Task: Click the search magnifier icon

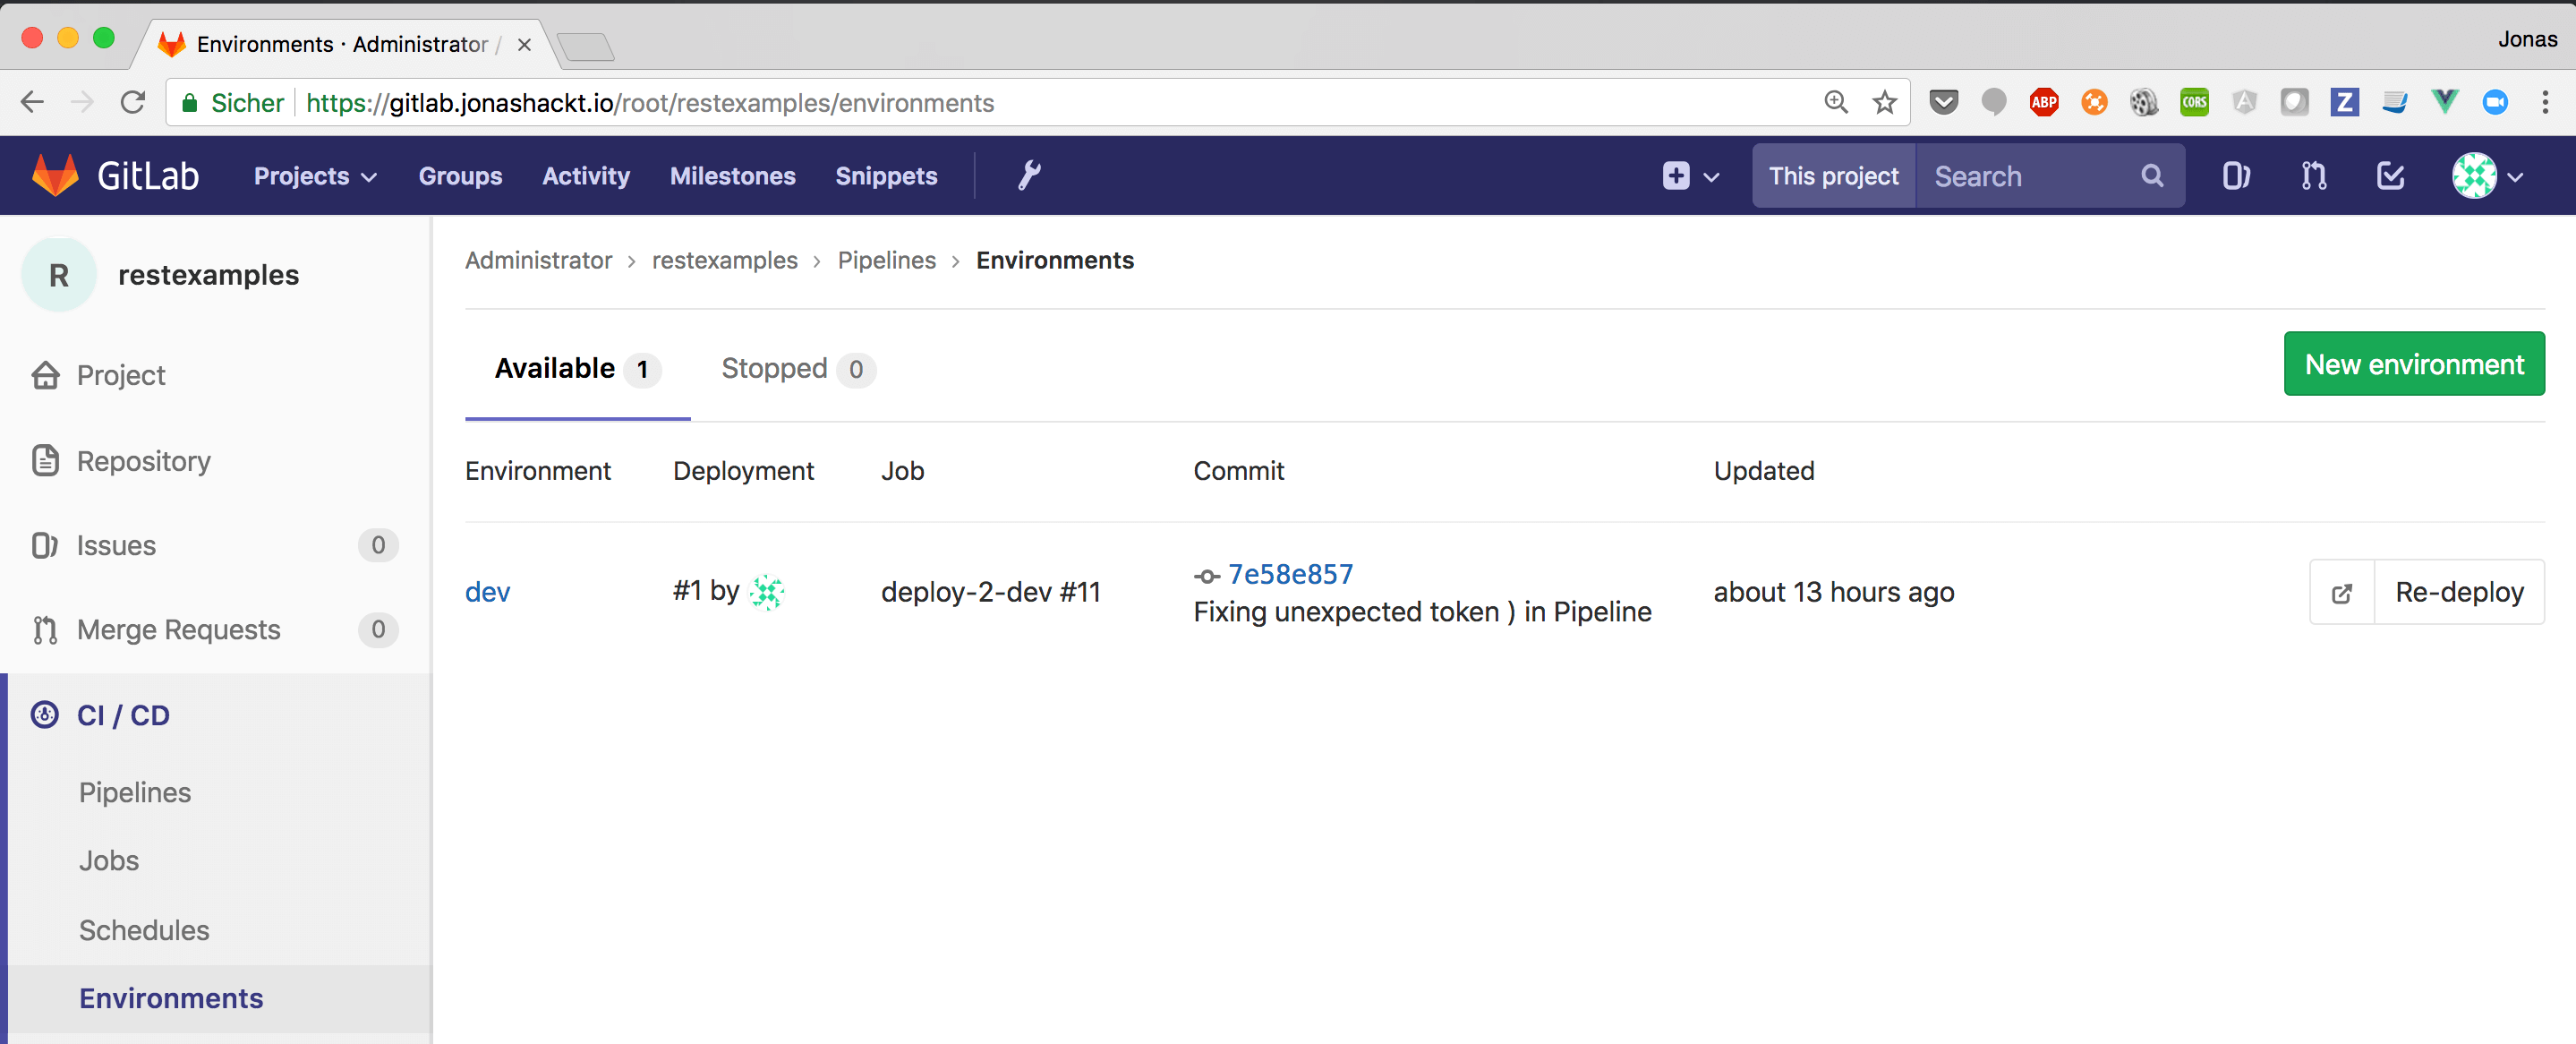Action: 2151,176
